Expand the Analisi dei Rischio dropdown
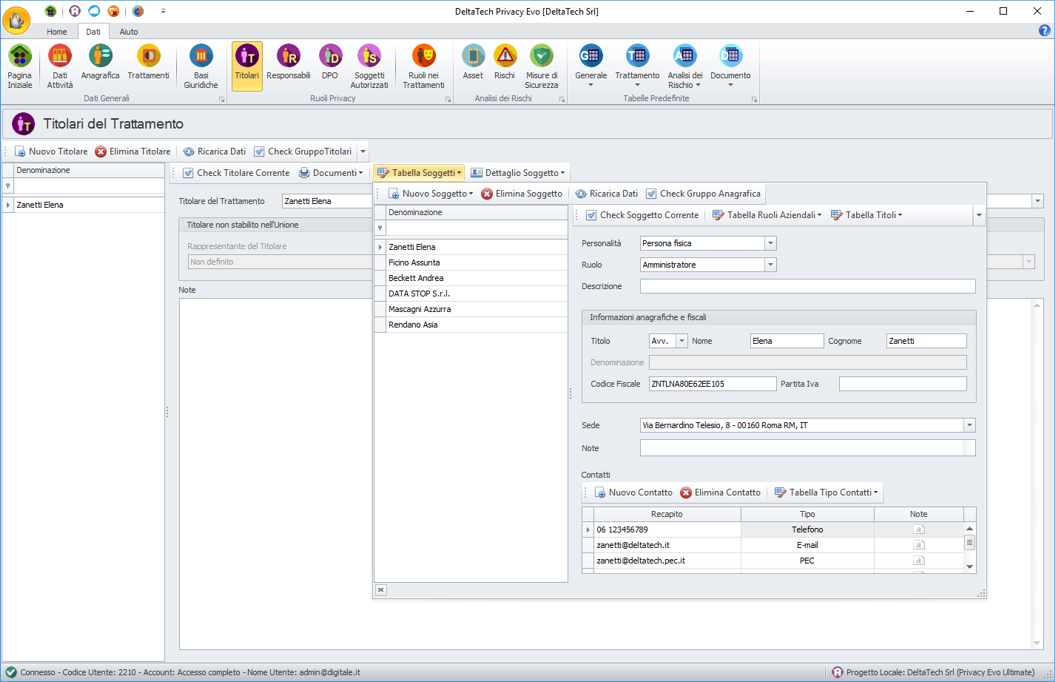 click(685, 66)
